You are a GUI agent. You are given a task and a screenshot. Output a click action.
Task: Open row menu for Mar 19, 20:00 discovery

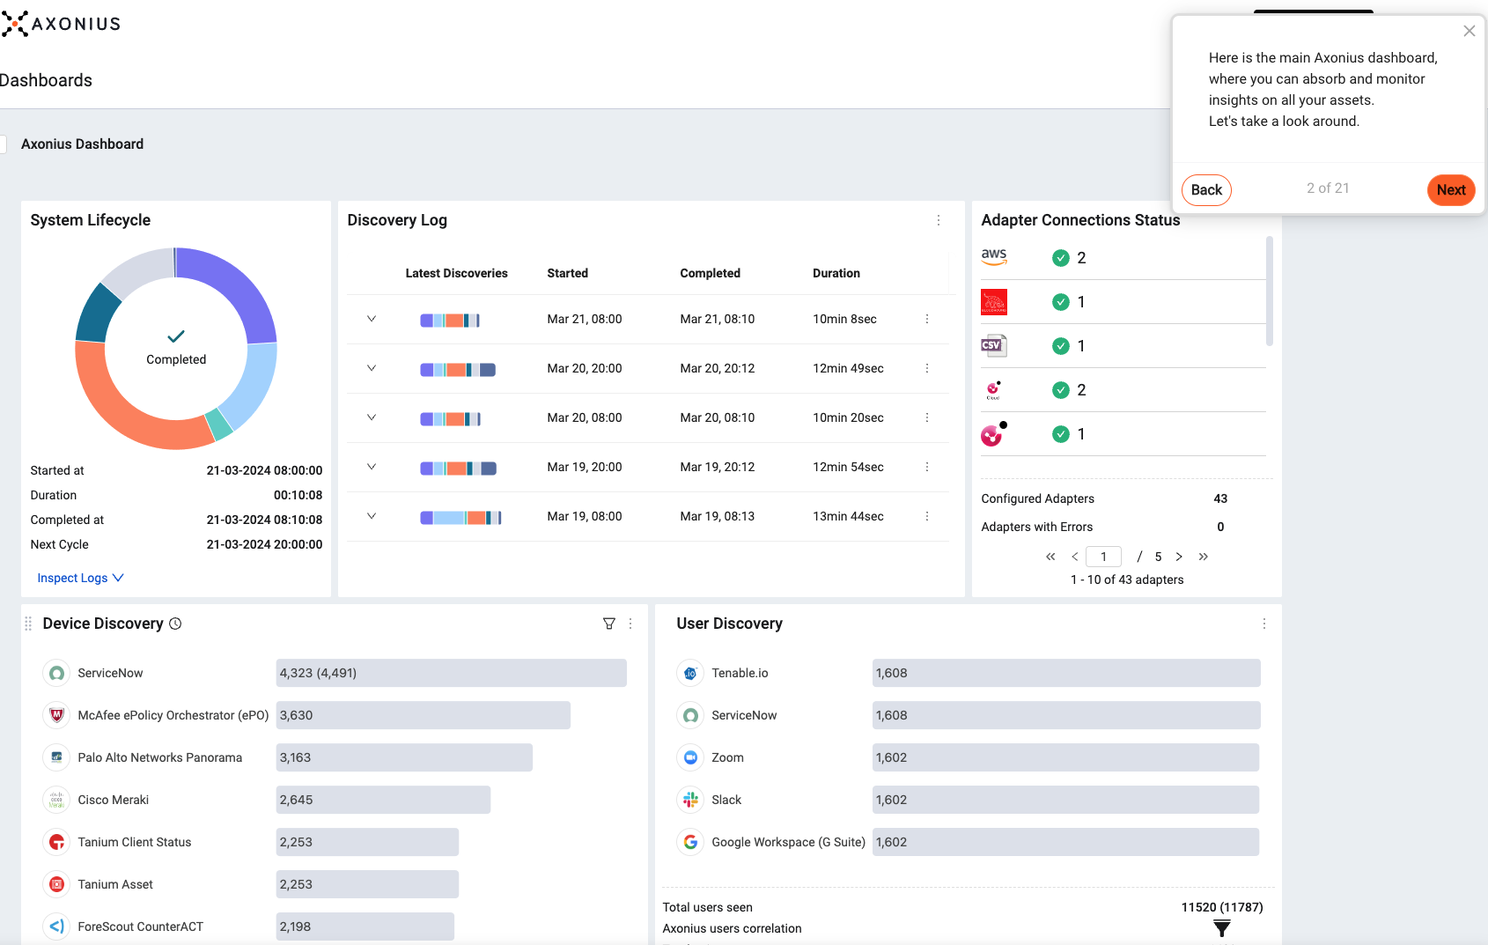pyautogui.click(x=927, y=467)
